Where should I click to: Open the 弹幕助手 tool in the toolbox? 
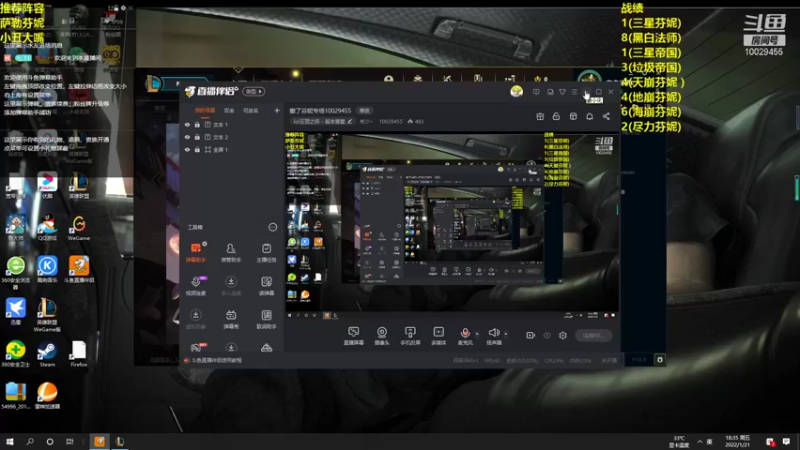195,253
